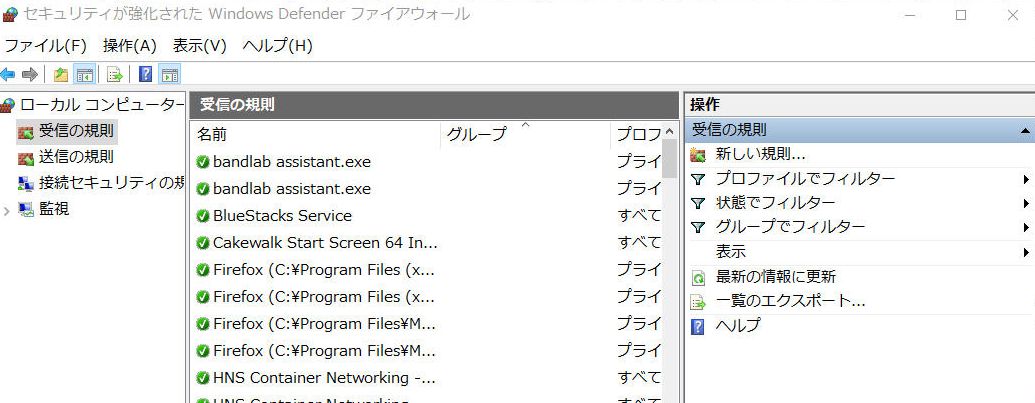The width and height of the screenshot is (1035, 403).
Task: Open the ヘルプ(H) menu
Action: coord(277,46)
